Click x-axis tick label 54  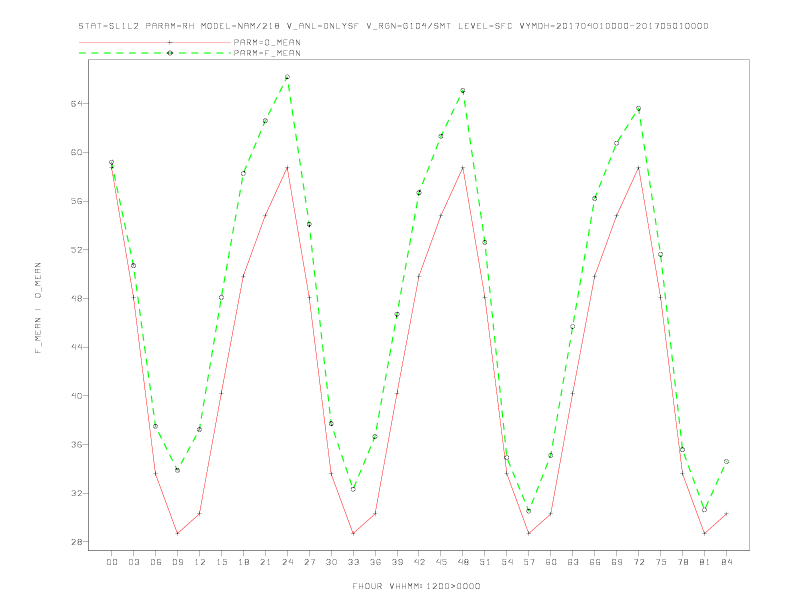pos(507,562)
